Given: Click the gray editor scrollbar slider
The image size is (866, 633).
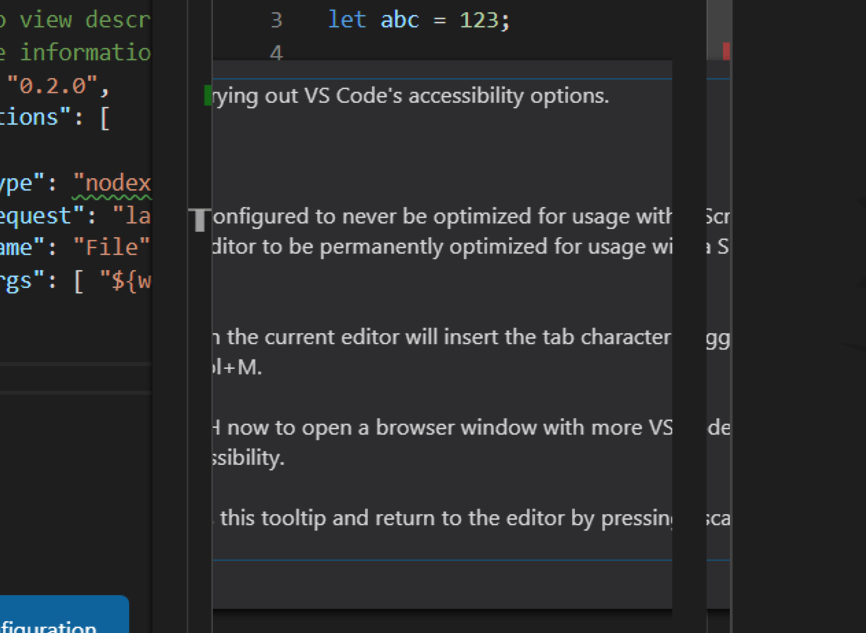Looking at the screenshot, I should pos(720,29).
